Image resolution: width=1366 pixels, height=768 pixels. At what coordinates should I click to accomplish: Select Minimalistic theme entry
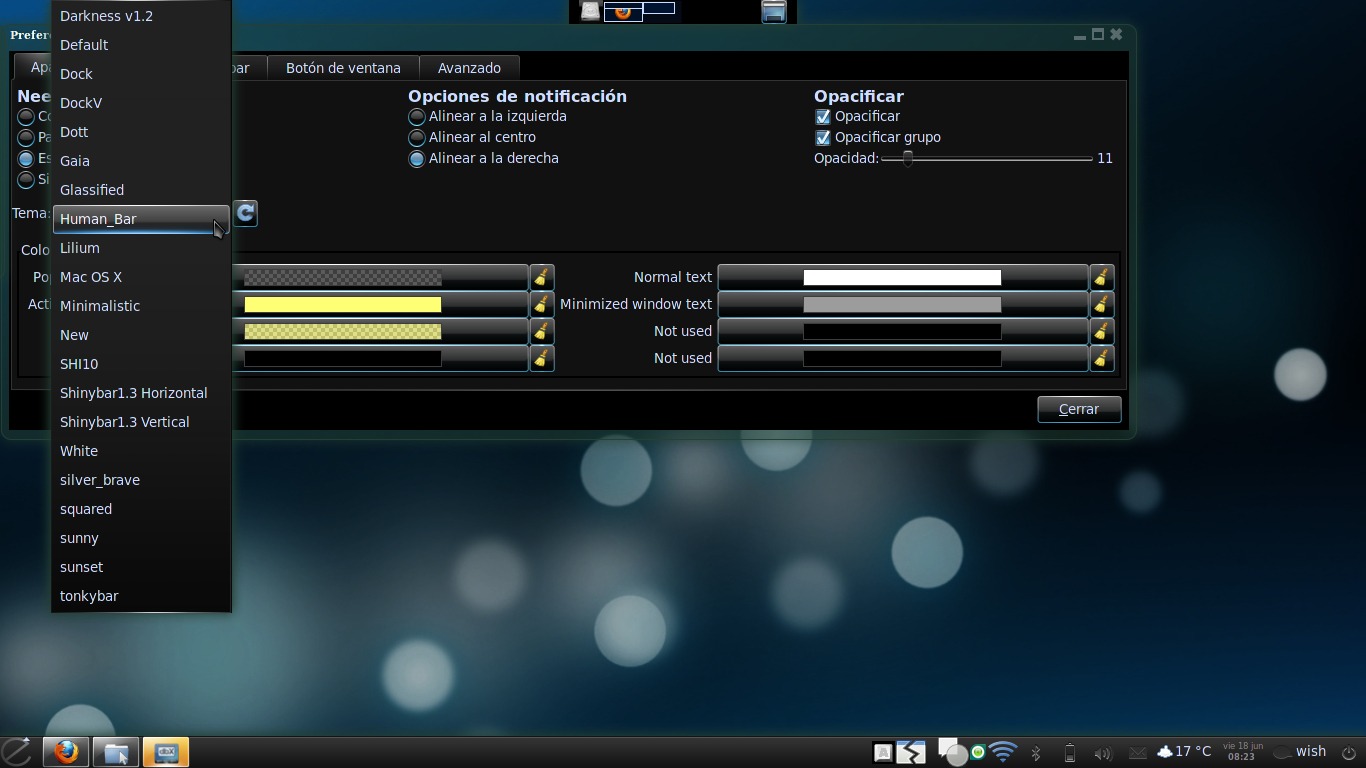coord(141,306)
